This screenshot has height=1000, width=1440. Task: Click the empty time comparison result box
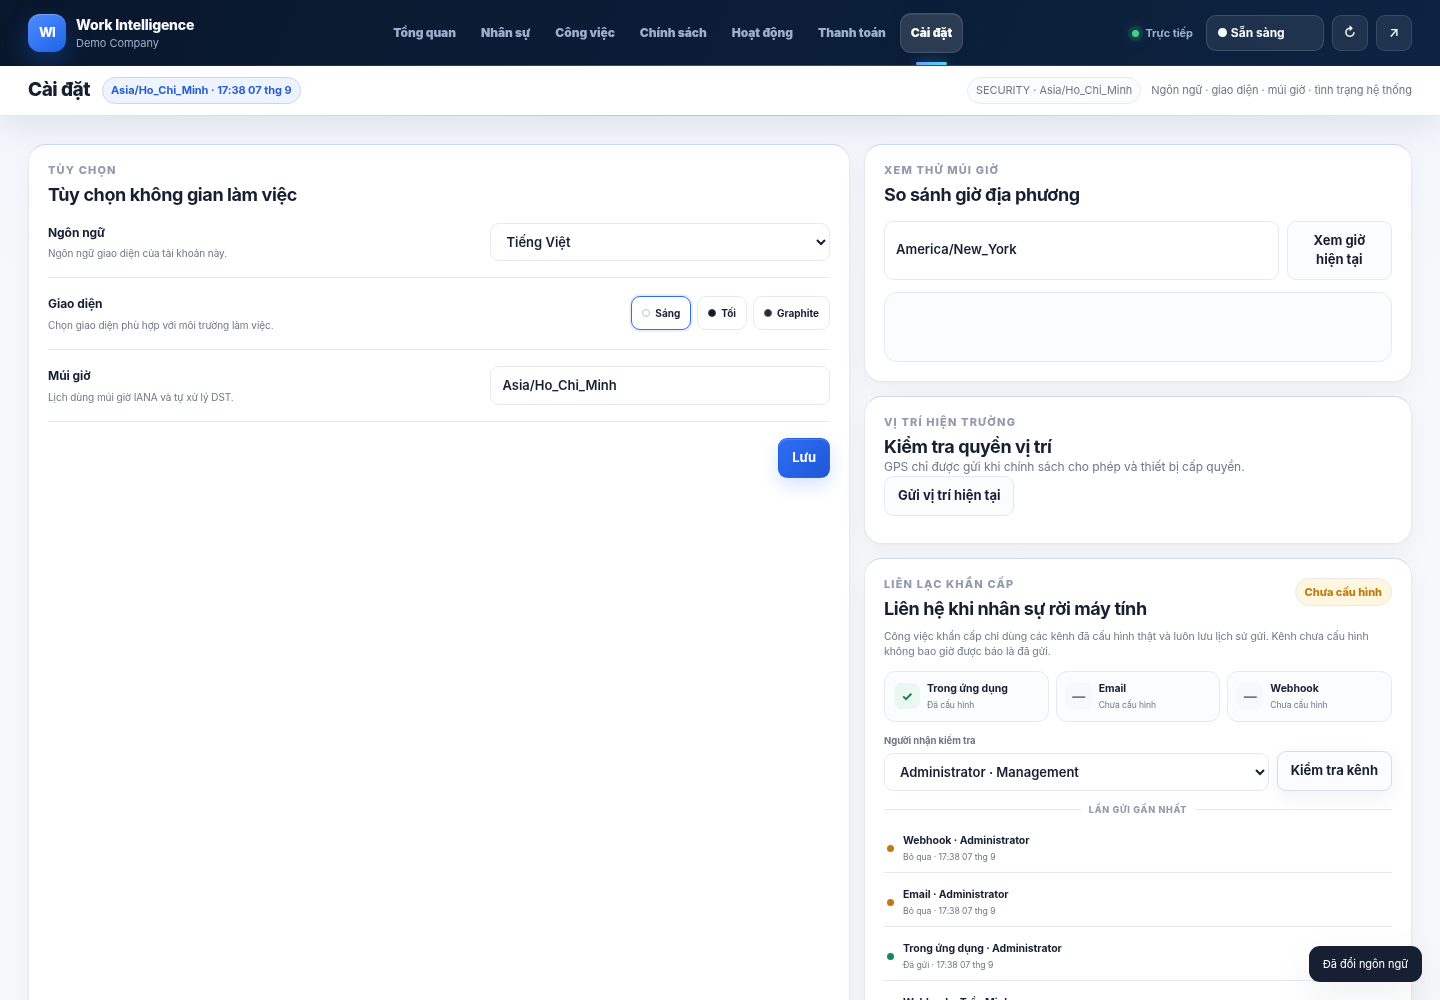(x=1138, y=327)
